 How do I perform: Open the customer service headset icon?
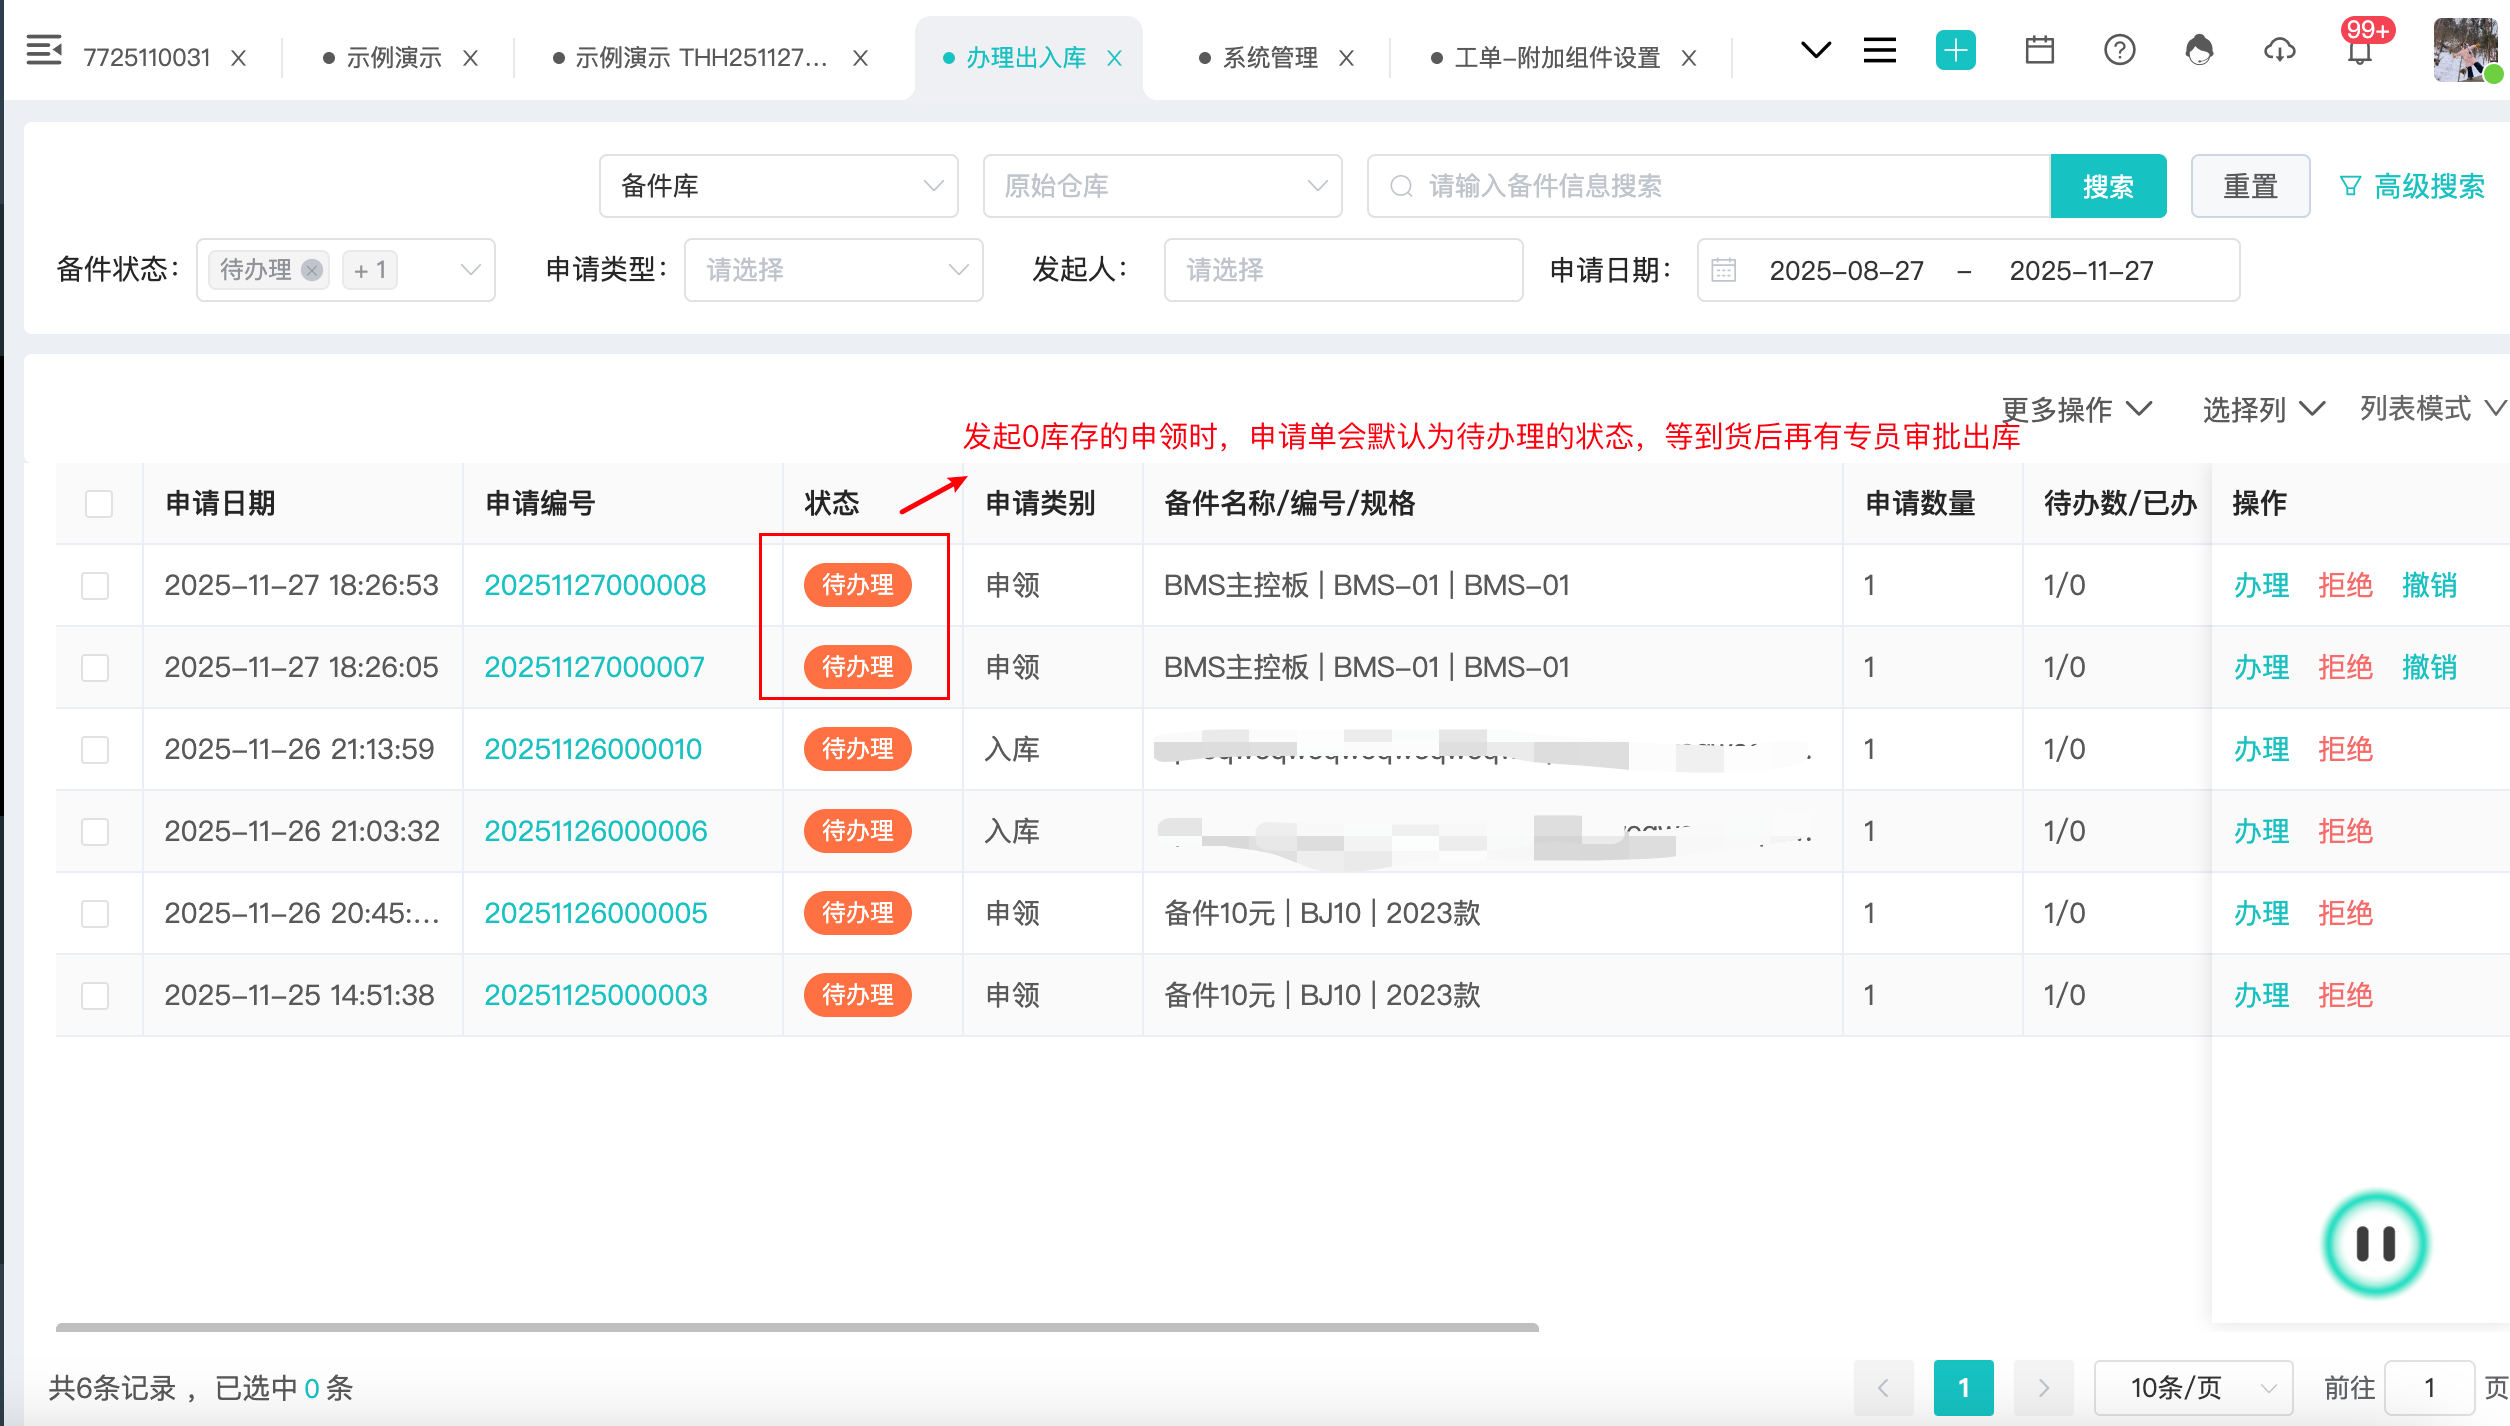pyautogui.click(x=2199, y=50)
